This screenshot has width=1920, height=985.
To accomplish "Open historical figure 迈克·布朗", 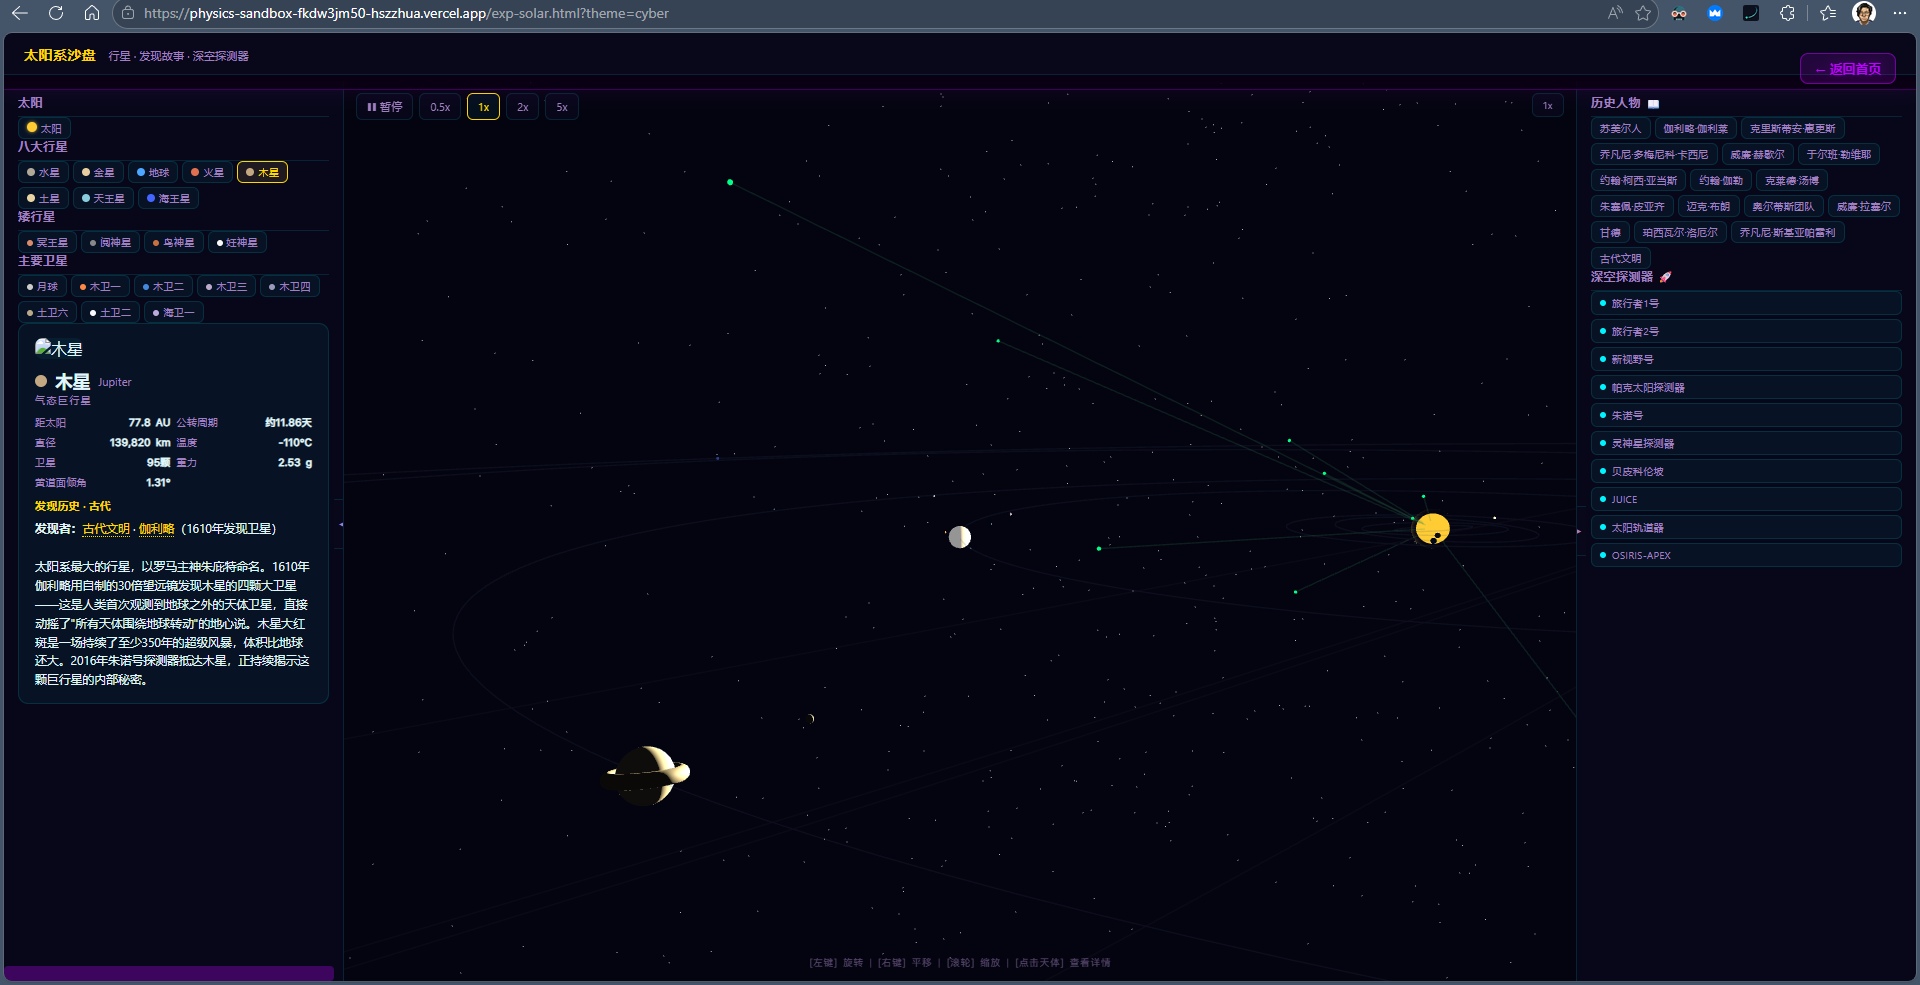I will pyautogui.click(x=1708, y=206).
